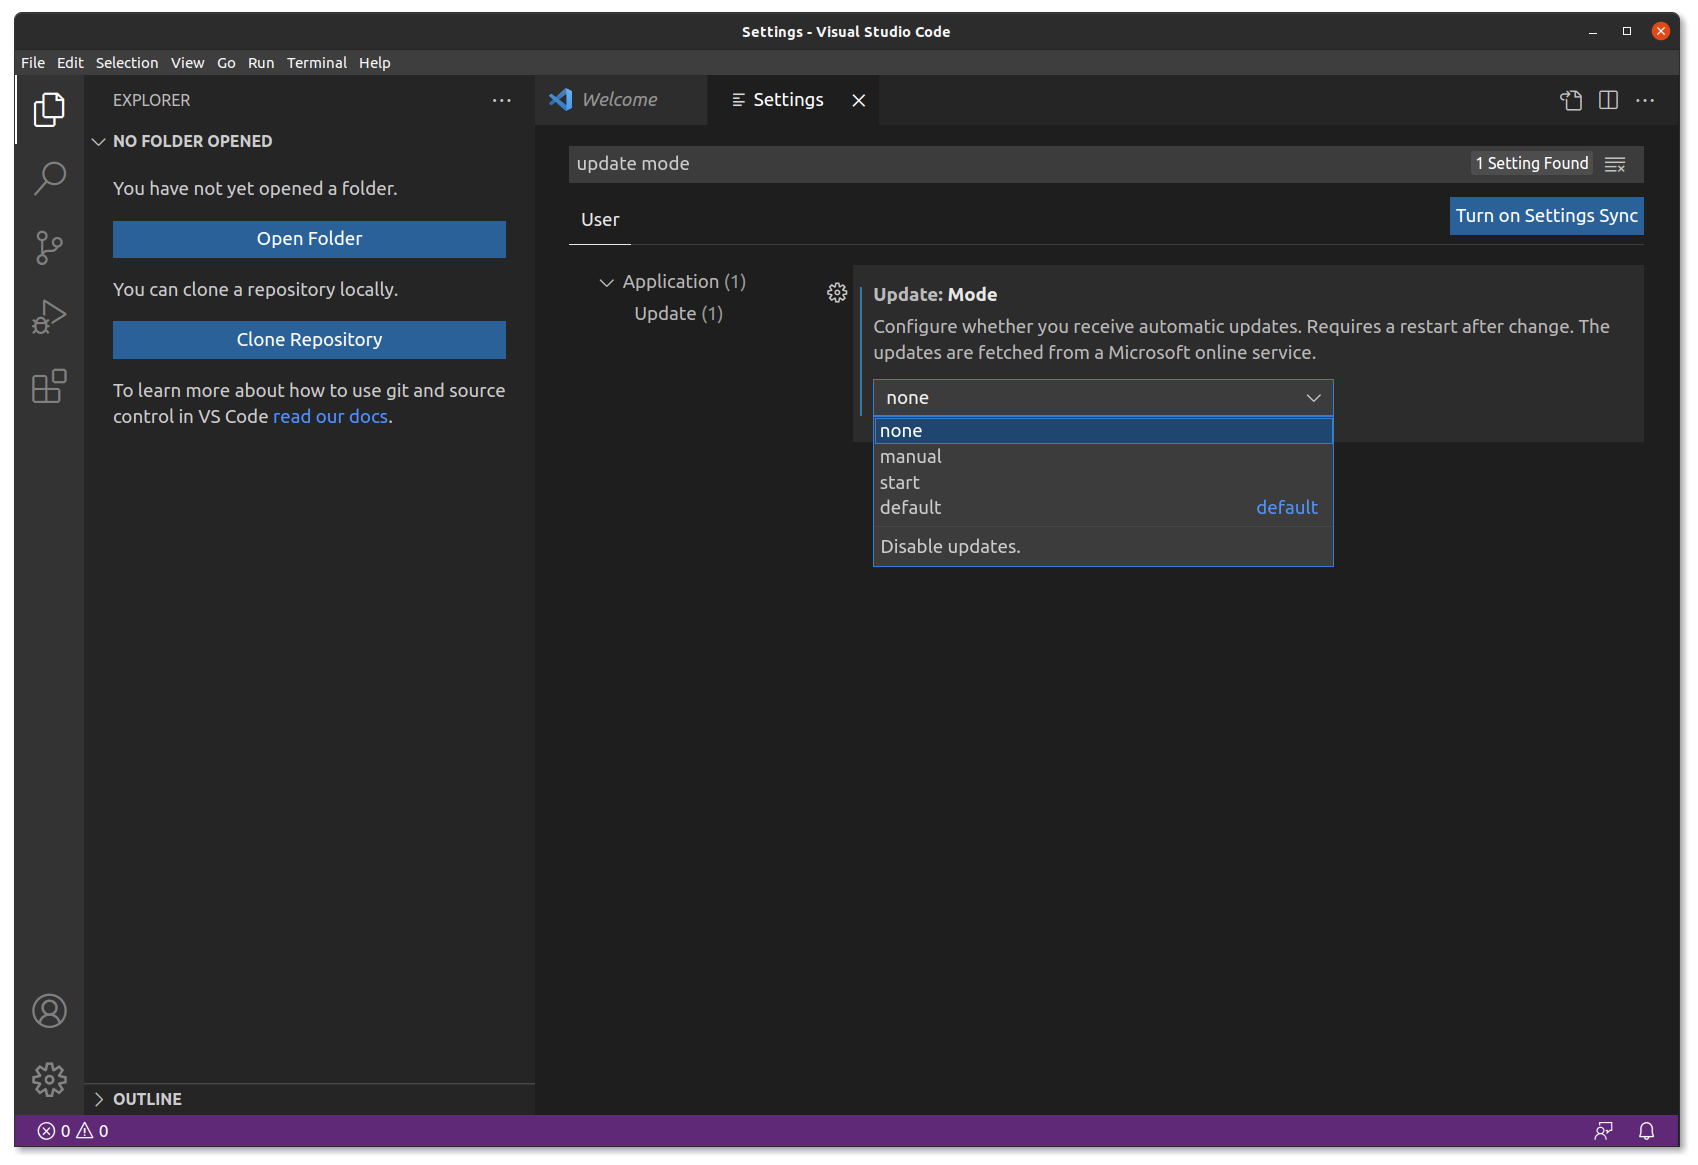Open the File menu
Viewport: 1698px width, 1165px height.
tap(33, 63)
